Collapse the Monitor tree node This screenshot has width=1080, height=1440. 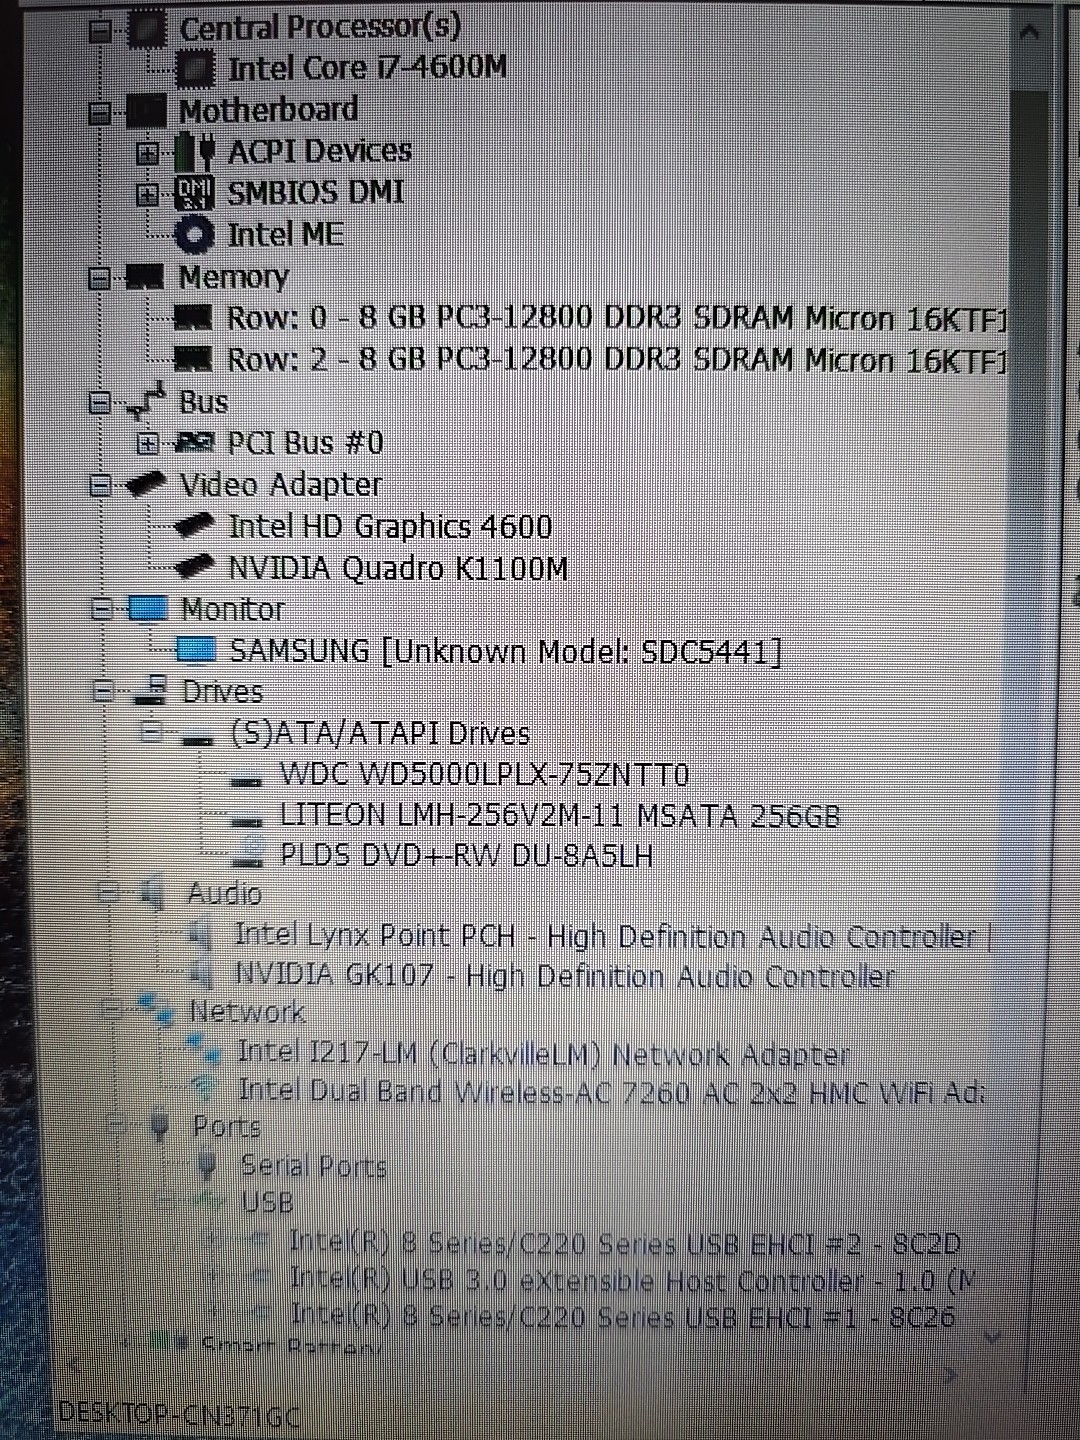(102, 608)
